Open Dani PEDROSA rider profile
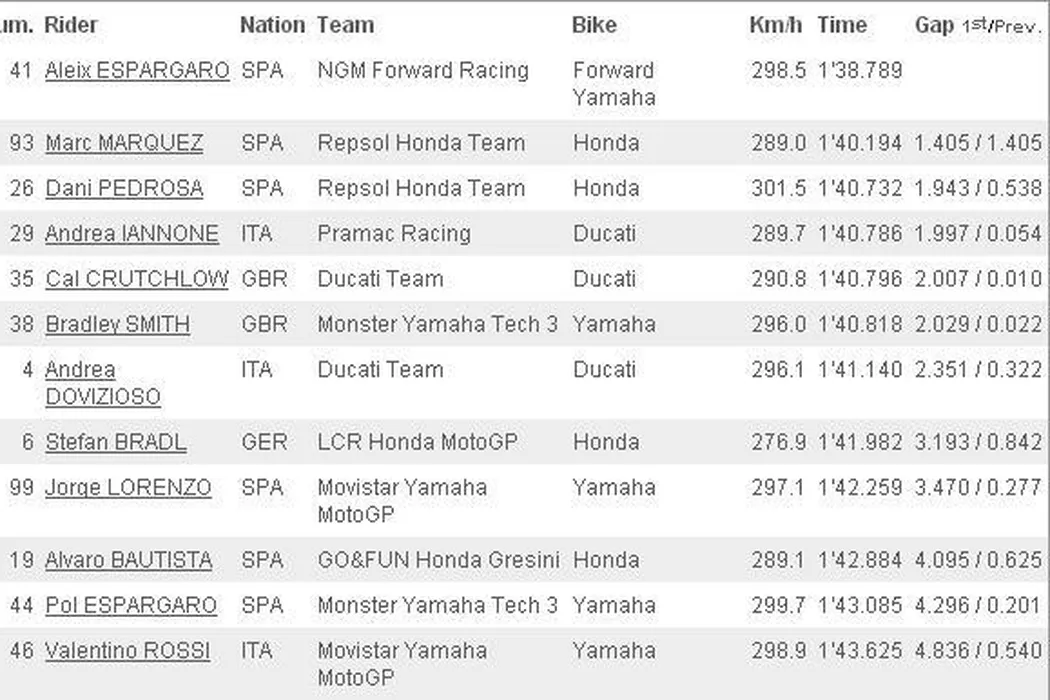1050x700 pixels. coord(124,188)
